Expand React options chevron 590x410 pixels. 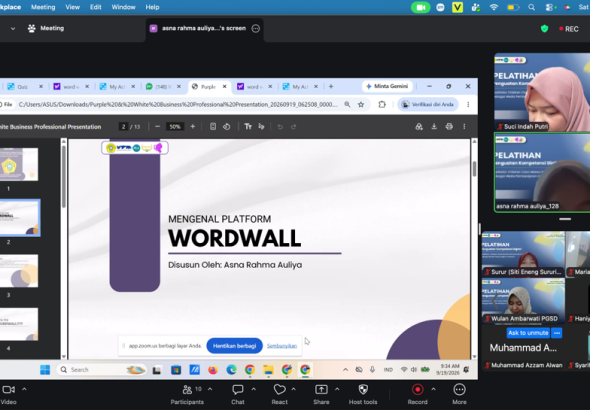click(293, 389)
